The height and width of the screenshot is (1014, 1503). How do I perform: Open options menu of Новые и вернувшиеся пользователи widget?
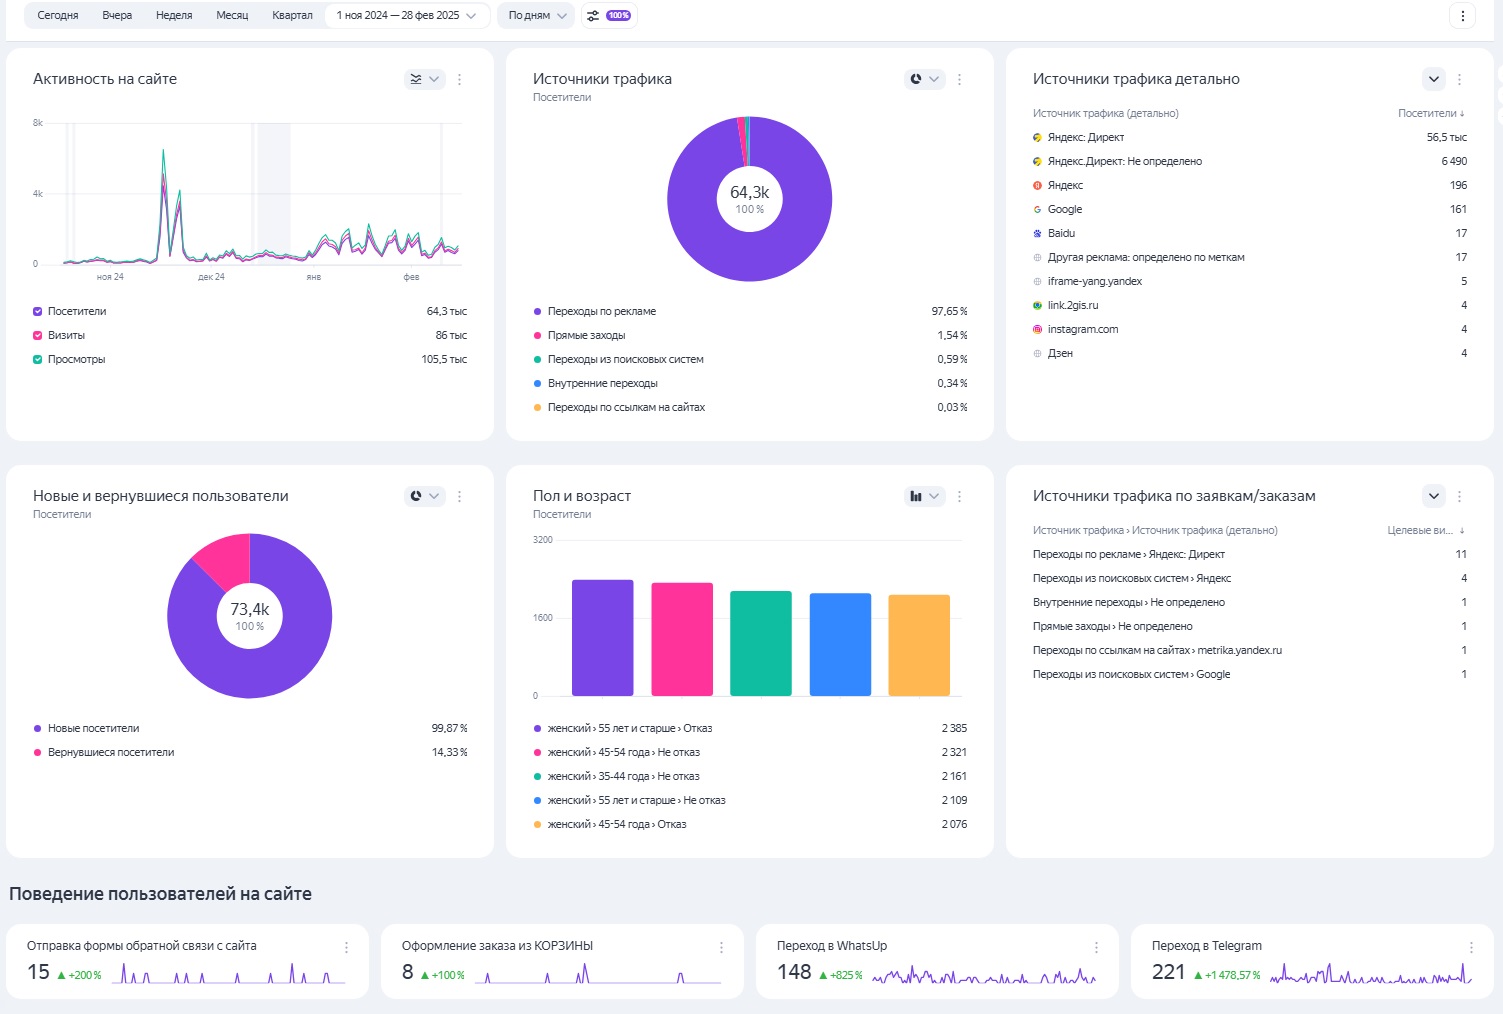pyautogui.click(x=459, y=496)
